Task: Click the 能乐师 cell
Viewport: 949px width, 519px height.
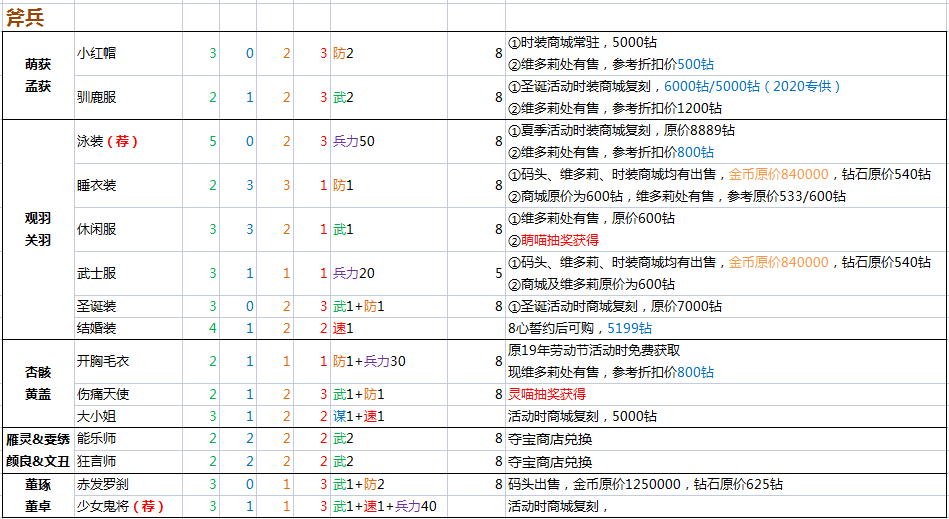Action: coord(128,439)
